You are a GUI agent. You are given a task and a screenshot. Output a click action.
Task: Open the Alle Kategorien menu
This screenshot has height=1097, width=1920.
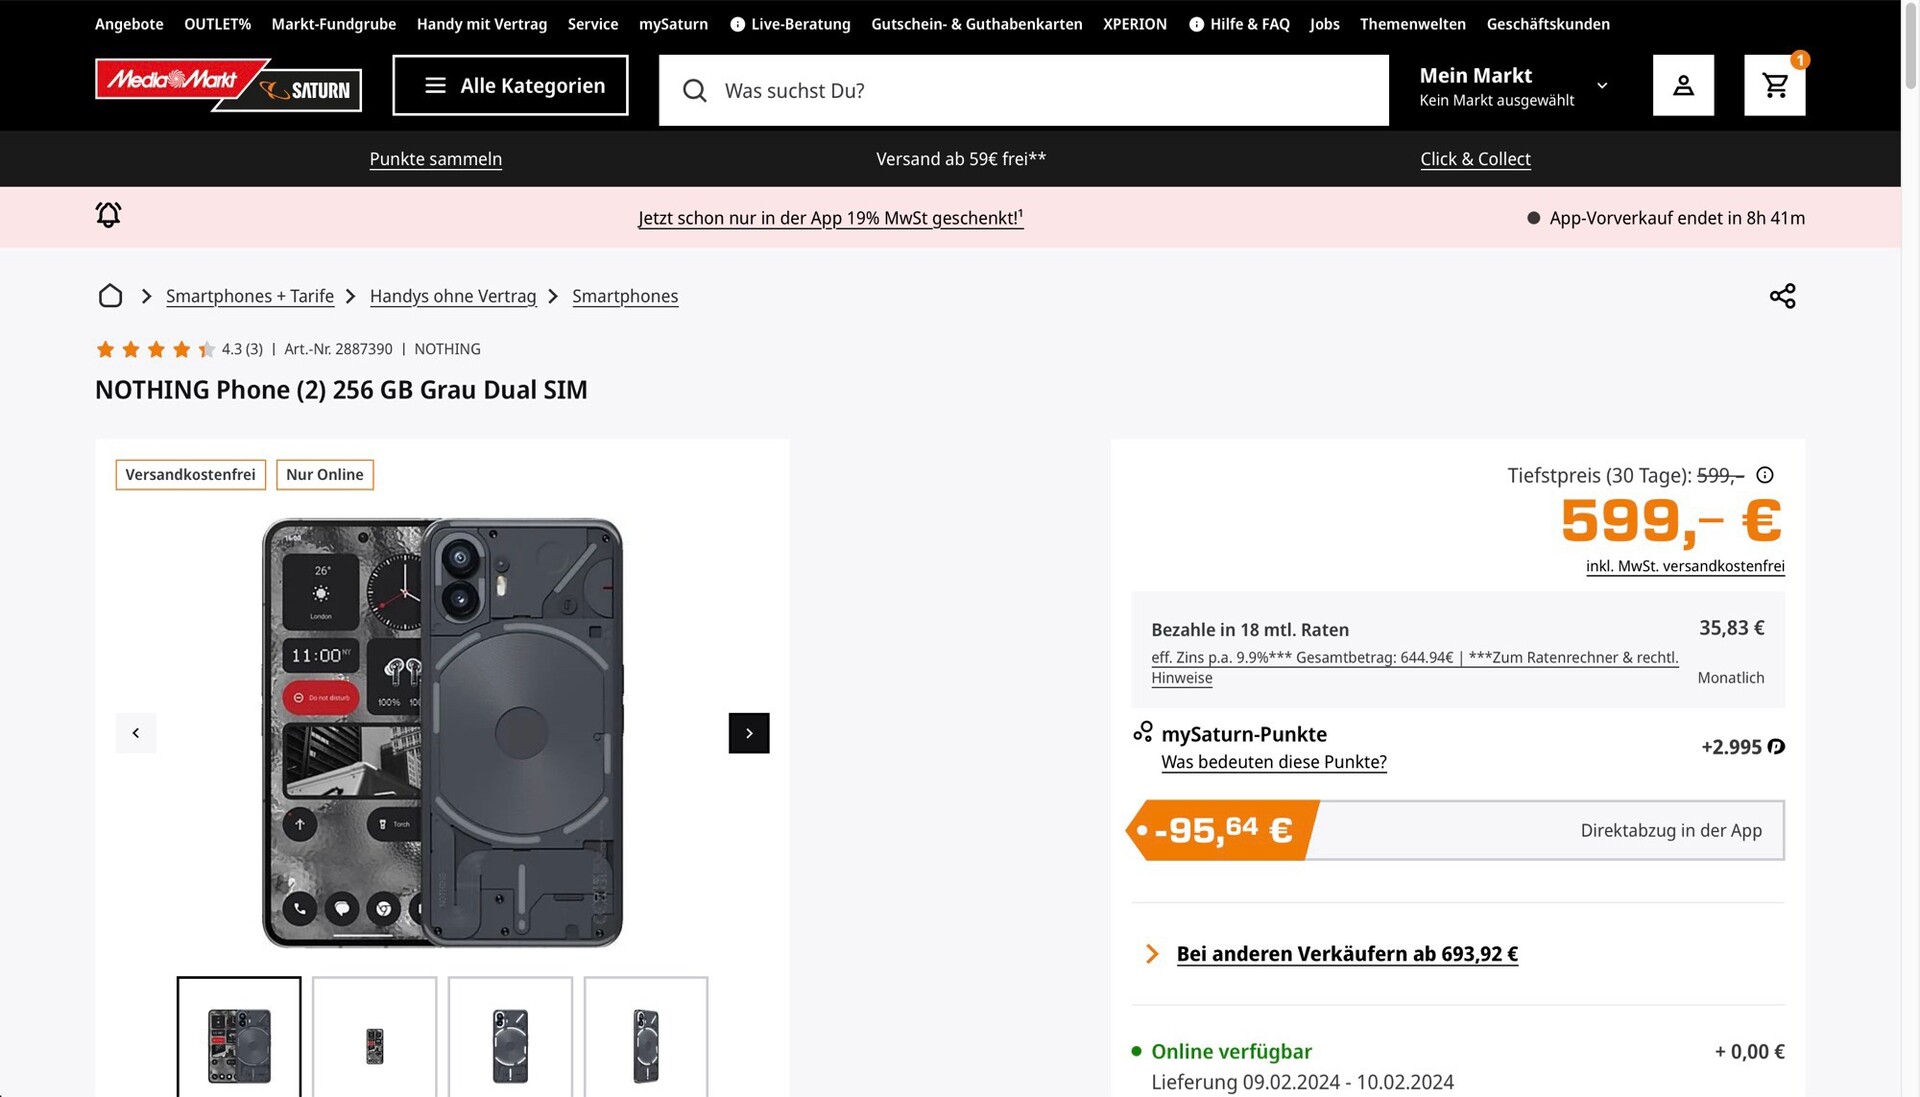tap(510, 86)
